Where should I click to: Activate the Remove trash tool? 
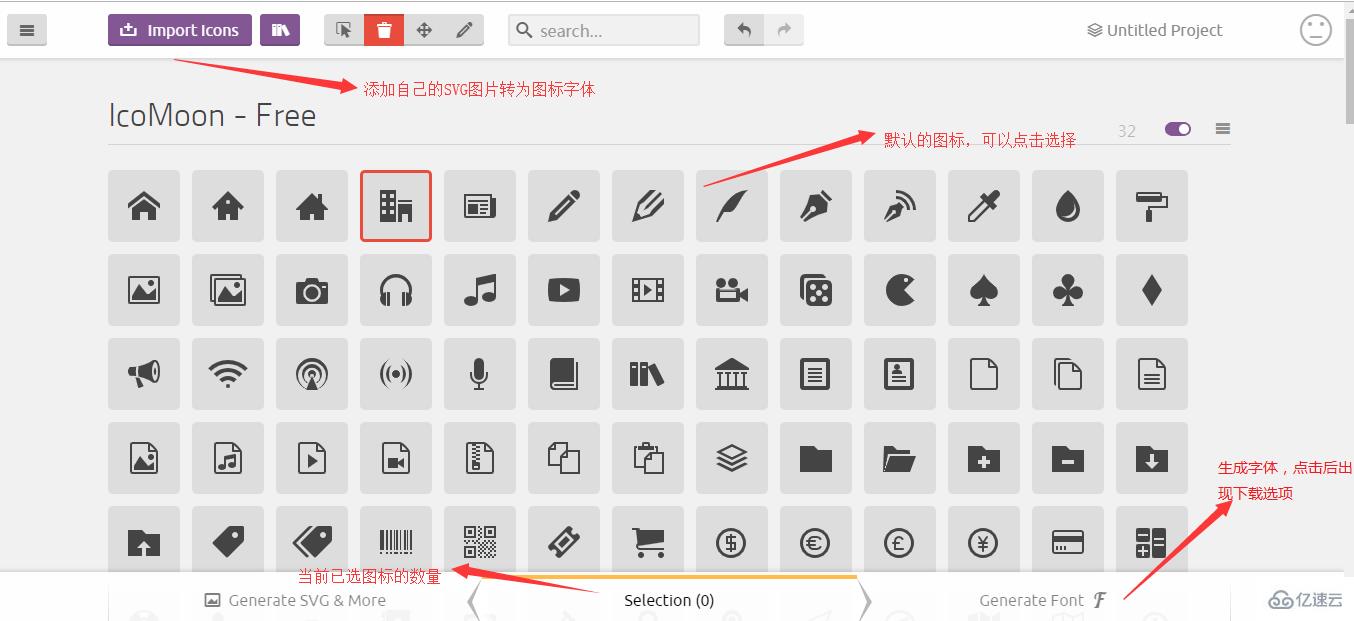pyautogui.click(x=384, y=30)
